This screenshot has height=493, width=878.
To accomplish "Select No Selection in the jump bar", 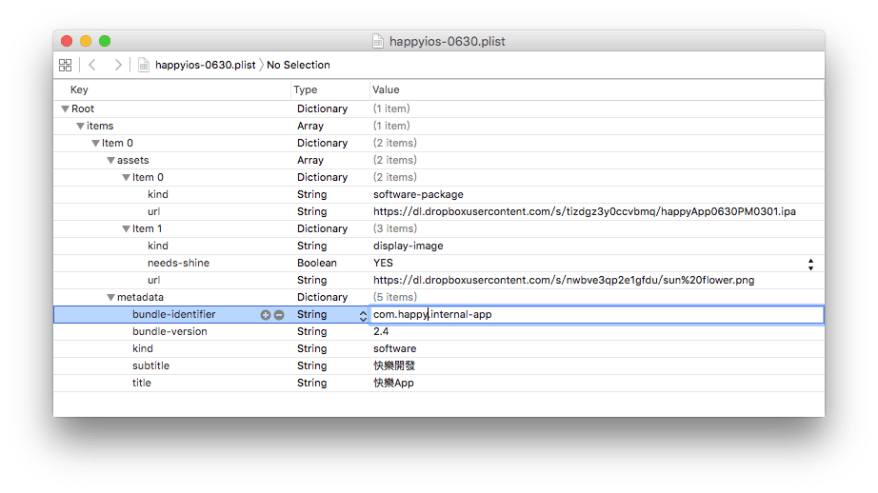I will coord(298,65).
